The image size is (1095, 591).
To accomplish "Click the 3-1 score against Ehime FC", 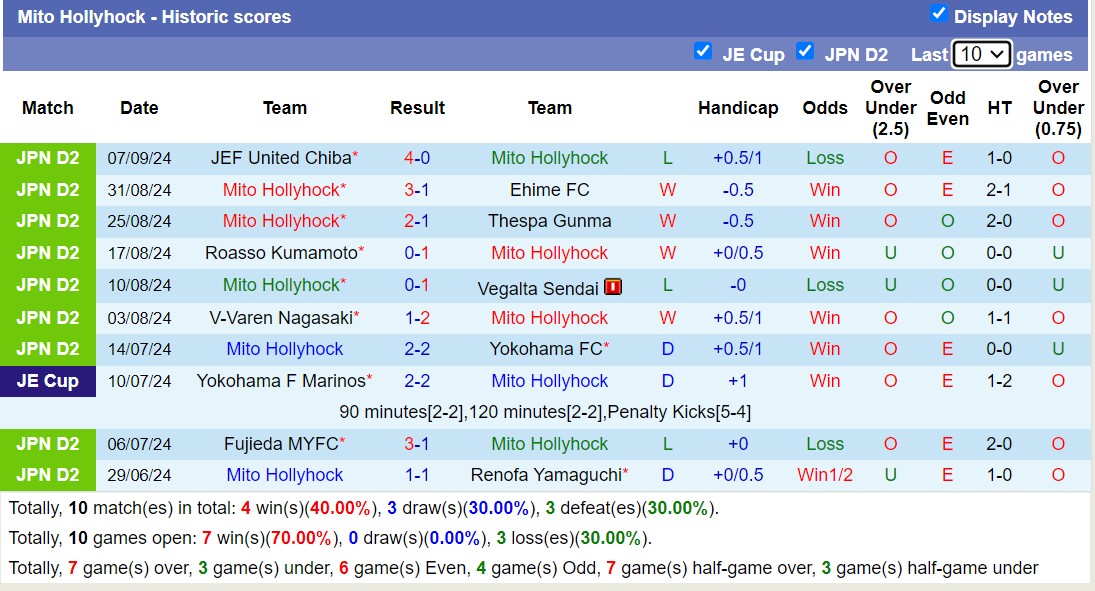I will 417,190.
